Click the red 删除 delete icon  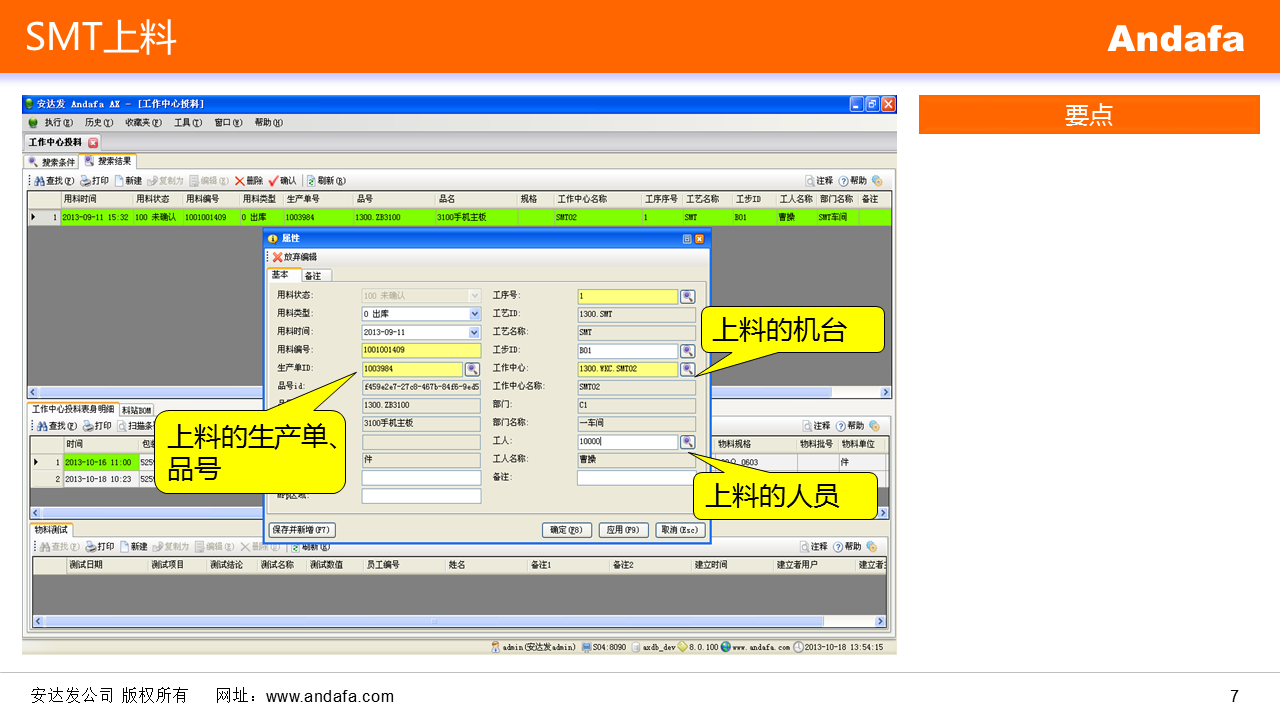click(x=240, y=181)
